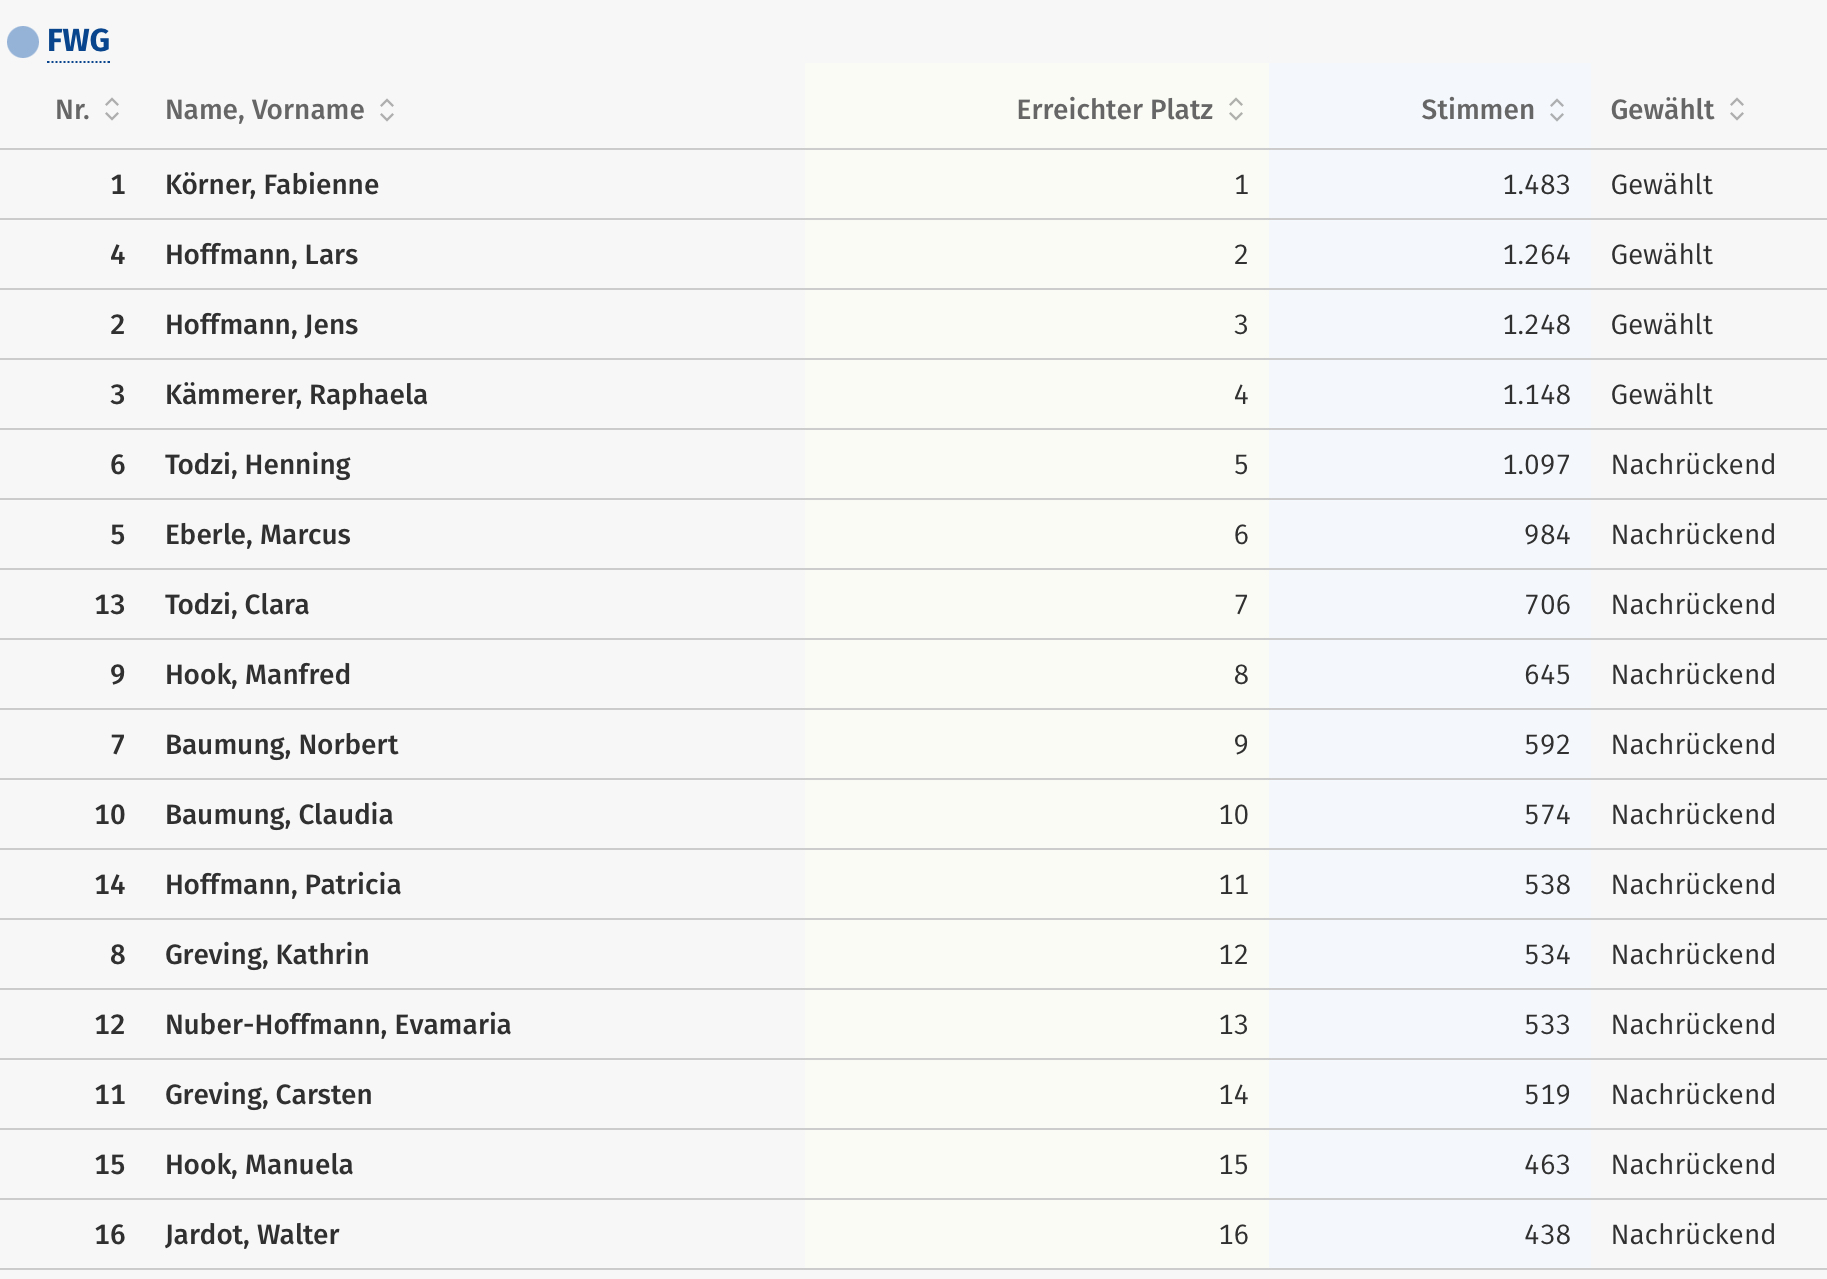Click the vote count 1.264
The image size is (1827, 1279).
tap(1536, 255)
